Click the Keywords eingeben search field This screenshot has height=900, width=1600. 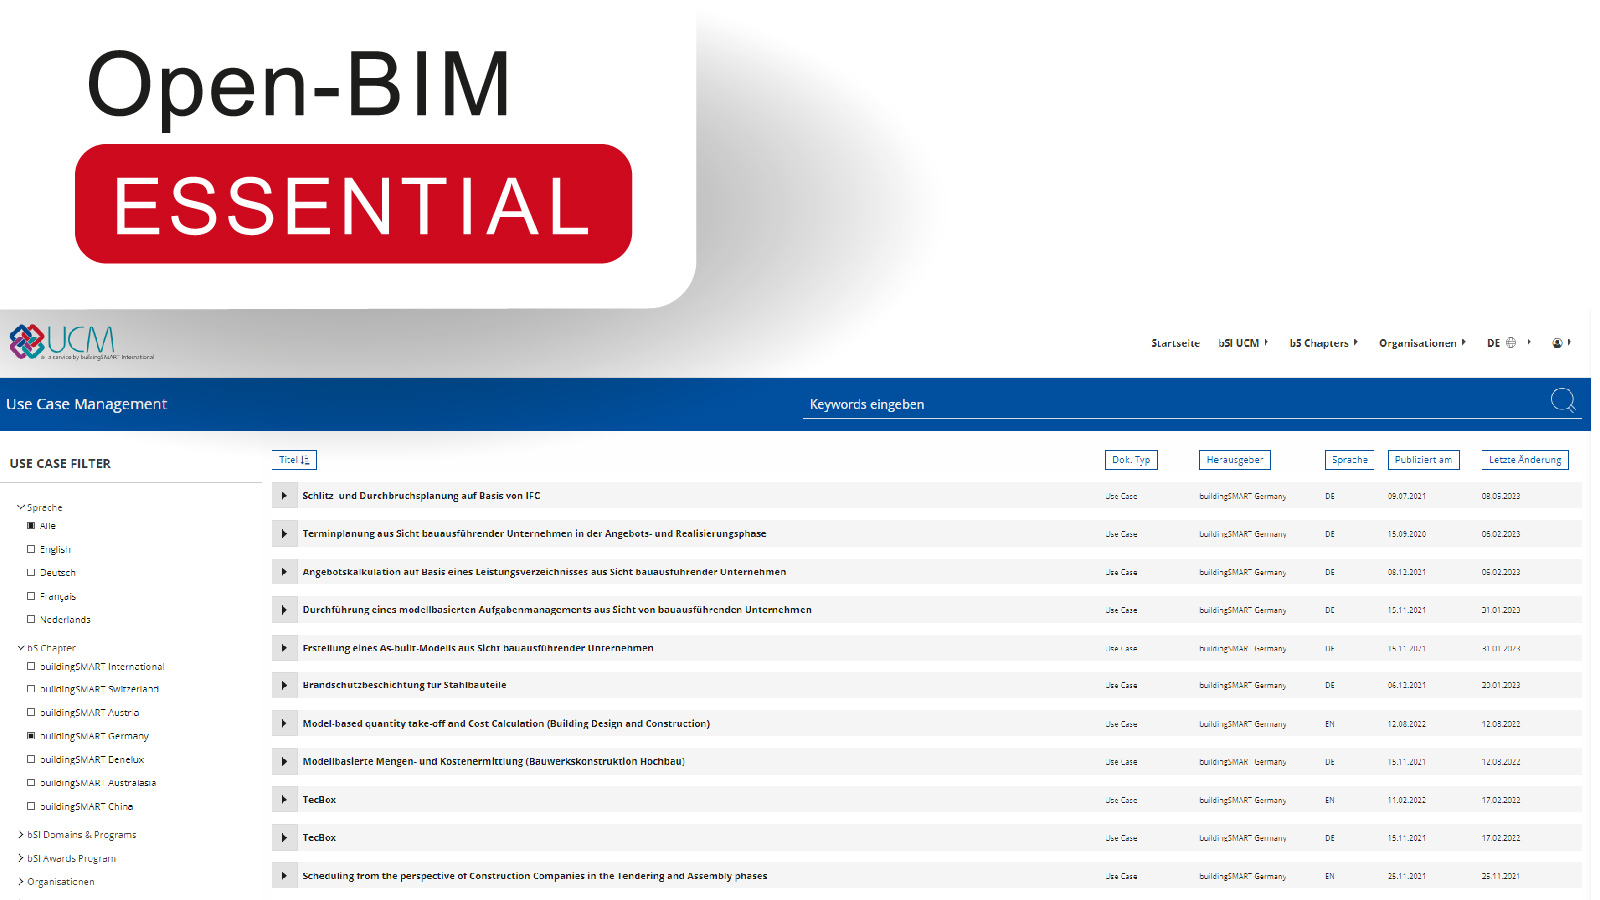coord(1170,405)
